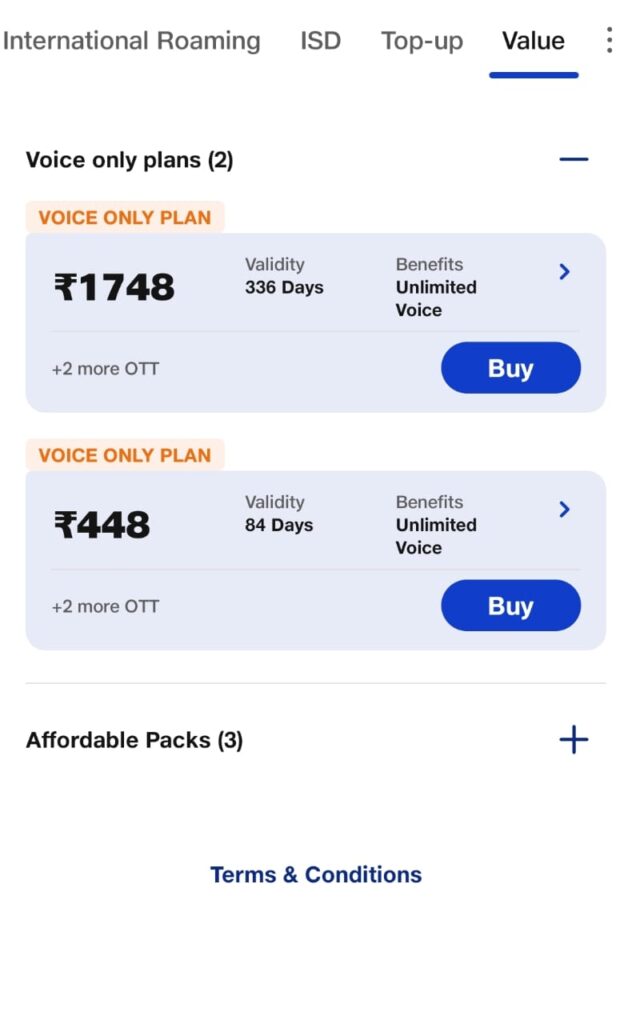Open the Top-up tab
The height and width of the screenshot is (1024, 632).
421,40
